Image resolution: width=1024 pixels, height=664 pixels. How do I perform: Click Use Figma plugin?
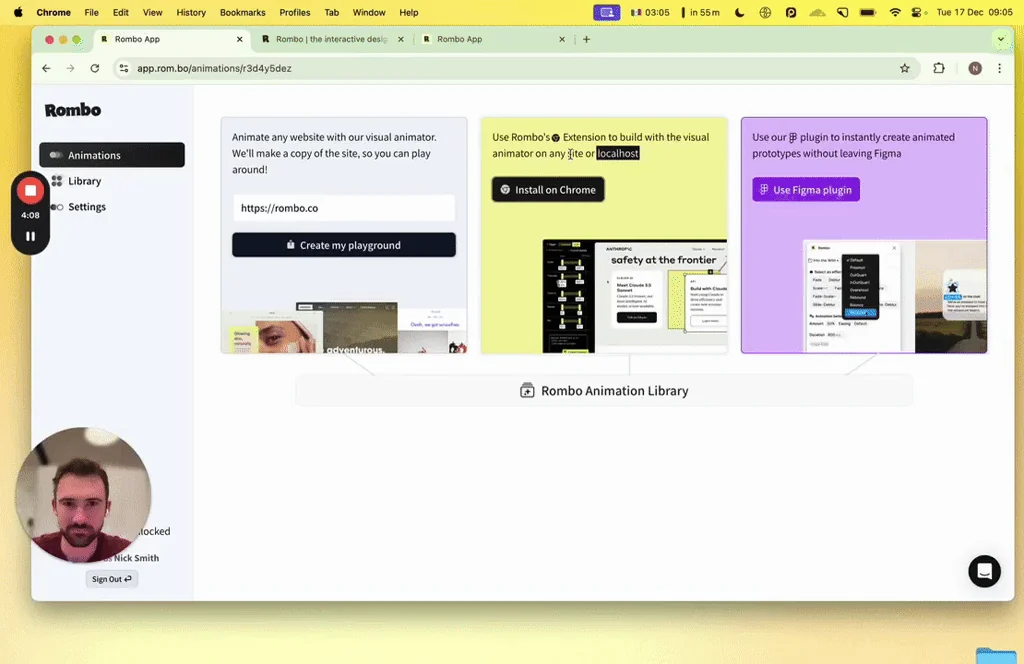tap(806, 189)
